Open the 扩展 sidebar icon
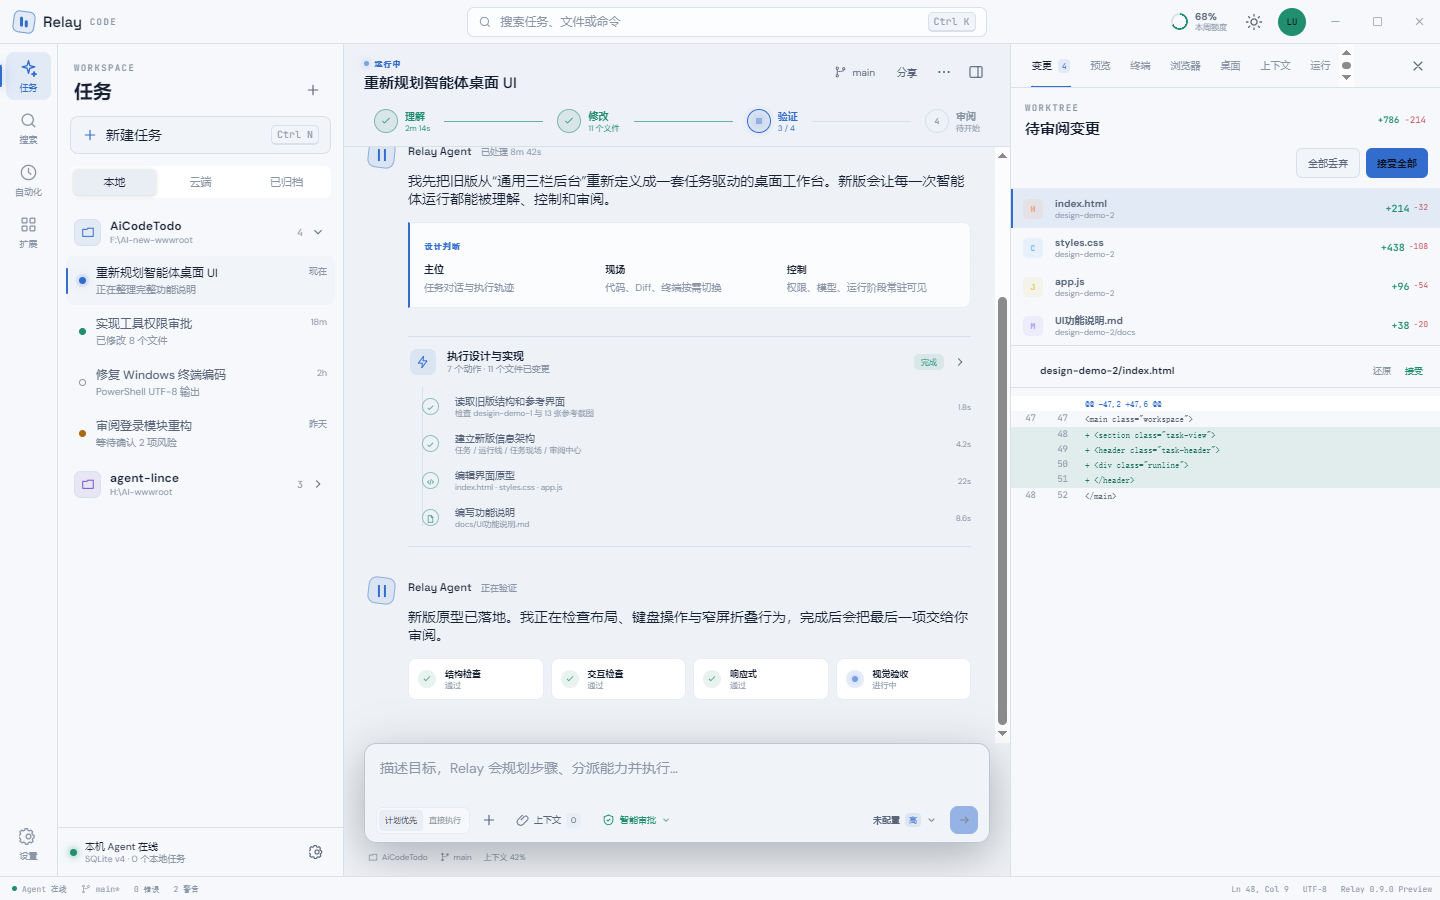This screenshot has width=1440, height=900. pos(28,232)
